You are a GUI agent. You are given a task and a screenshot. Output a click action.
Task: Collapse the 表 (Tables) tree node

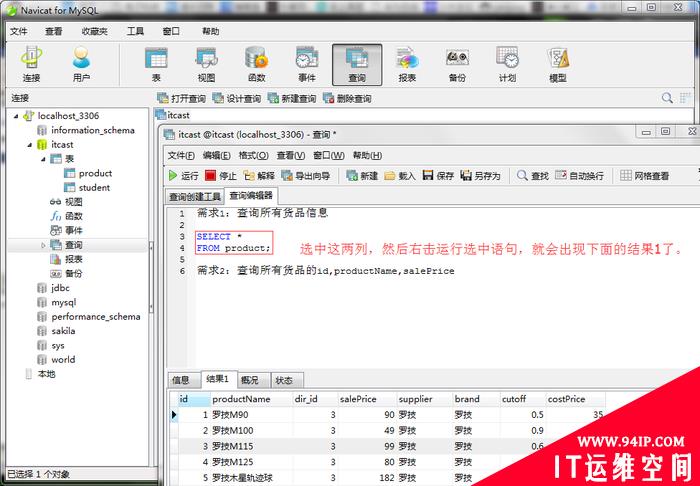point(43,159)
